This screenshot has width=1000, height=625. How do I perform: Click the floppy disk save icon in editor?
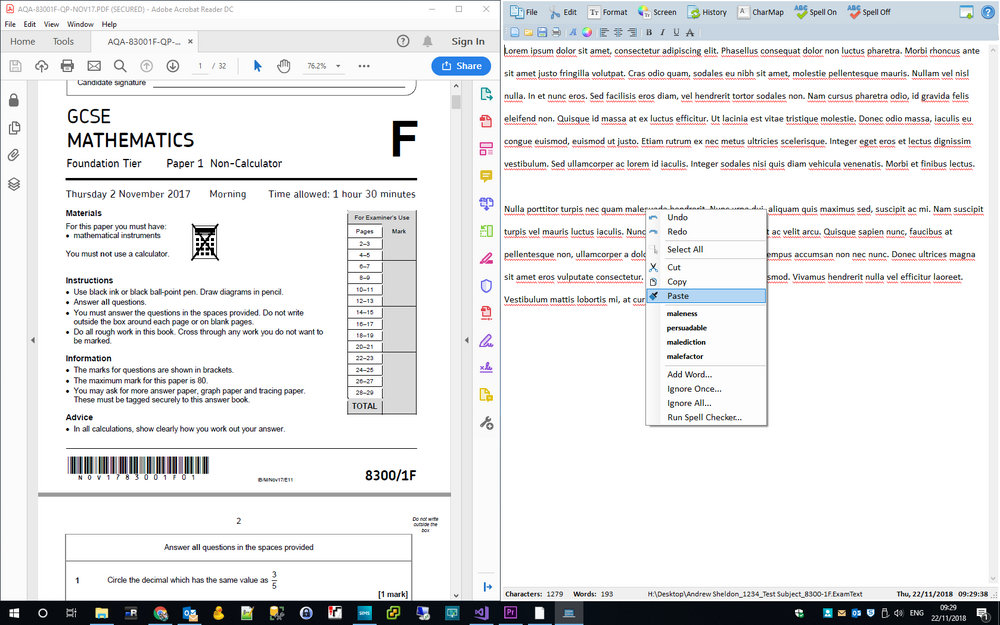point(542,32)
